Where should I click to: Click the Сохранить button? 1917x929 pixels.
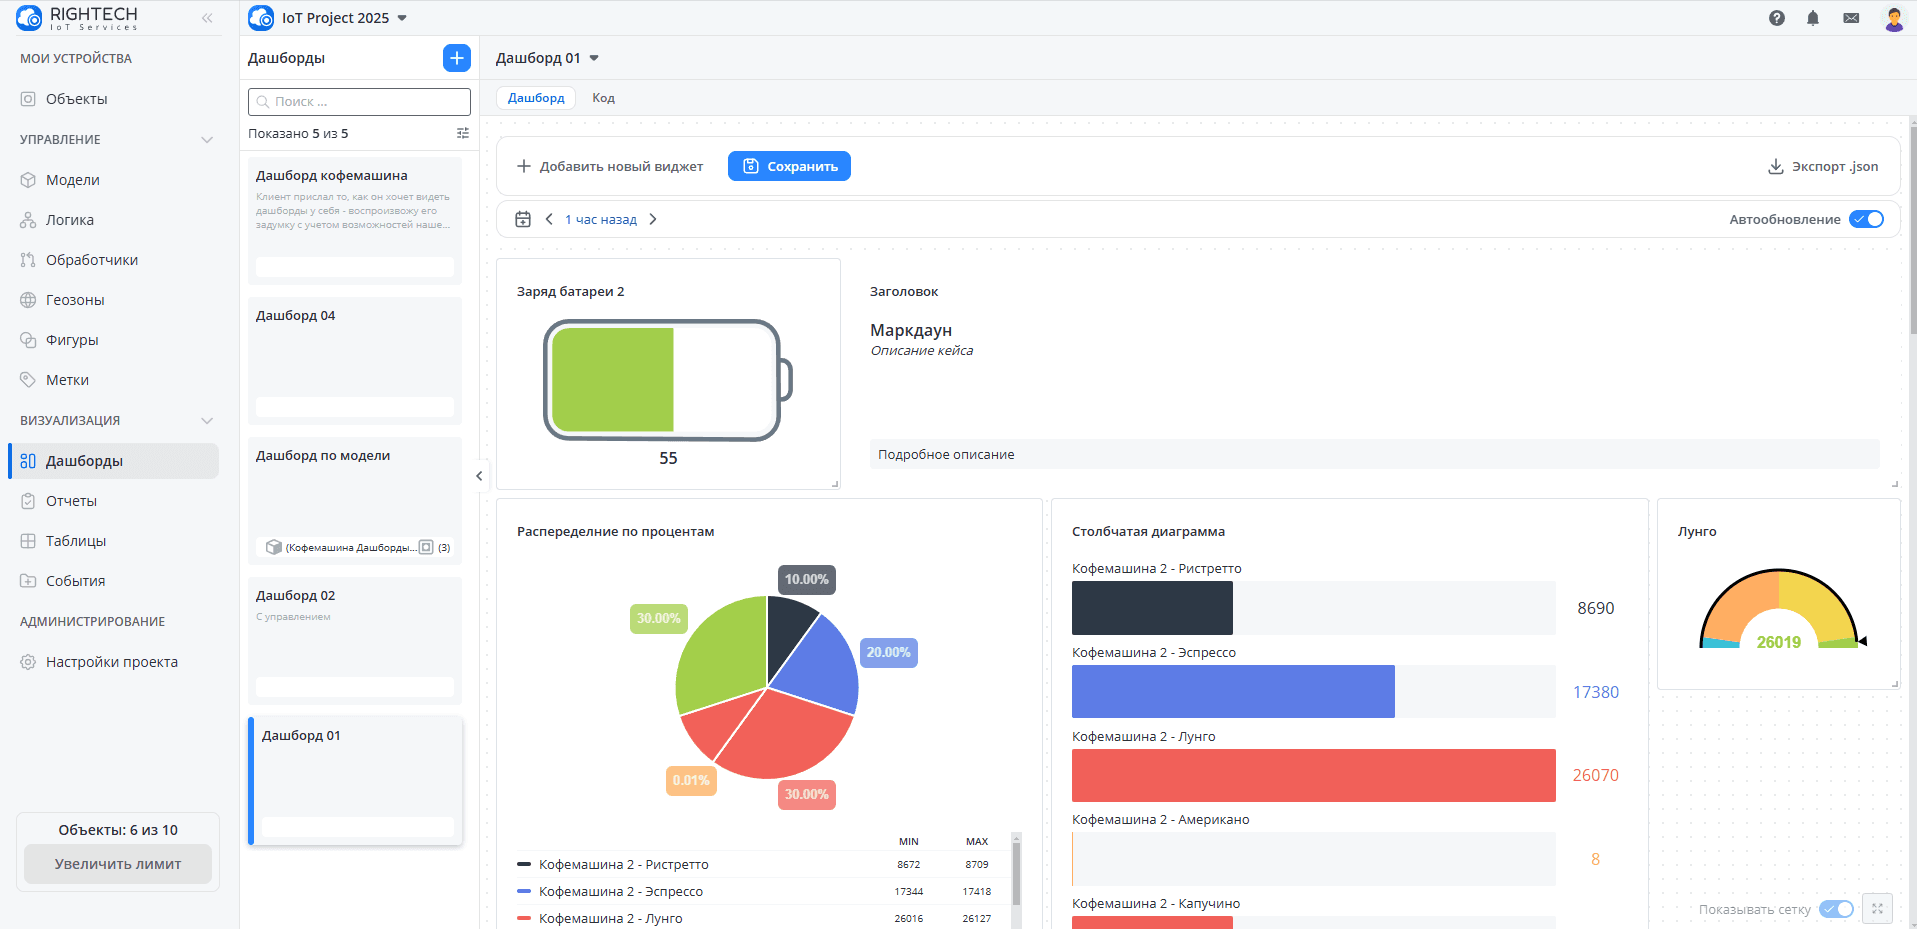[x=789, y=165]
